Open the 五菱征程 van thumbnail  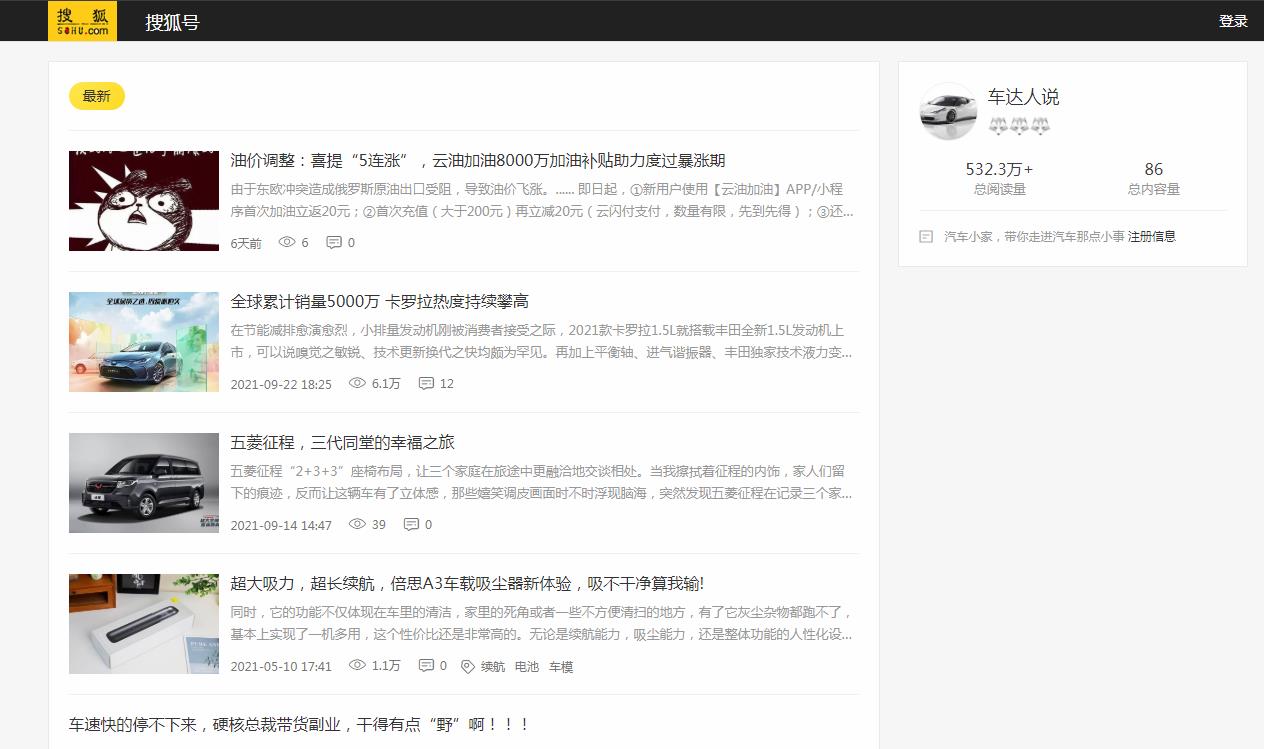144,483
